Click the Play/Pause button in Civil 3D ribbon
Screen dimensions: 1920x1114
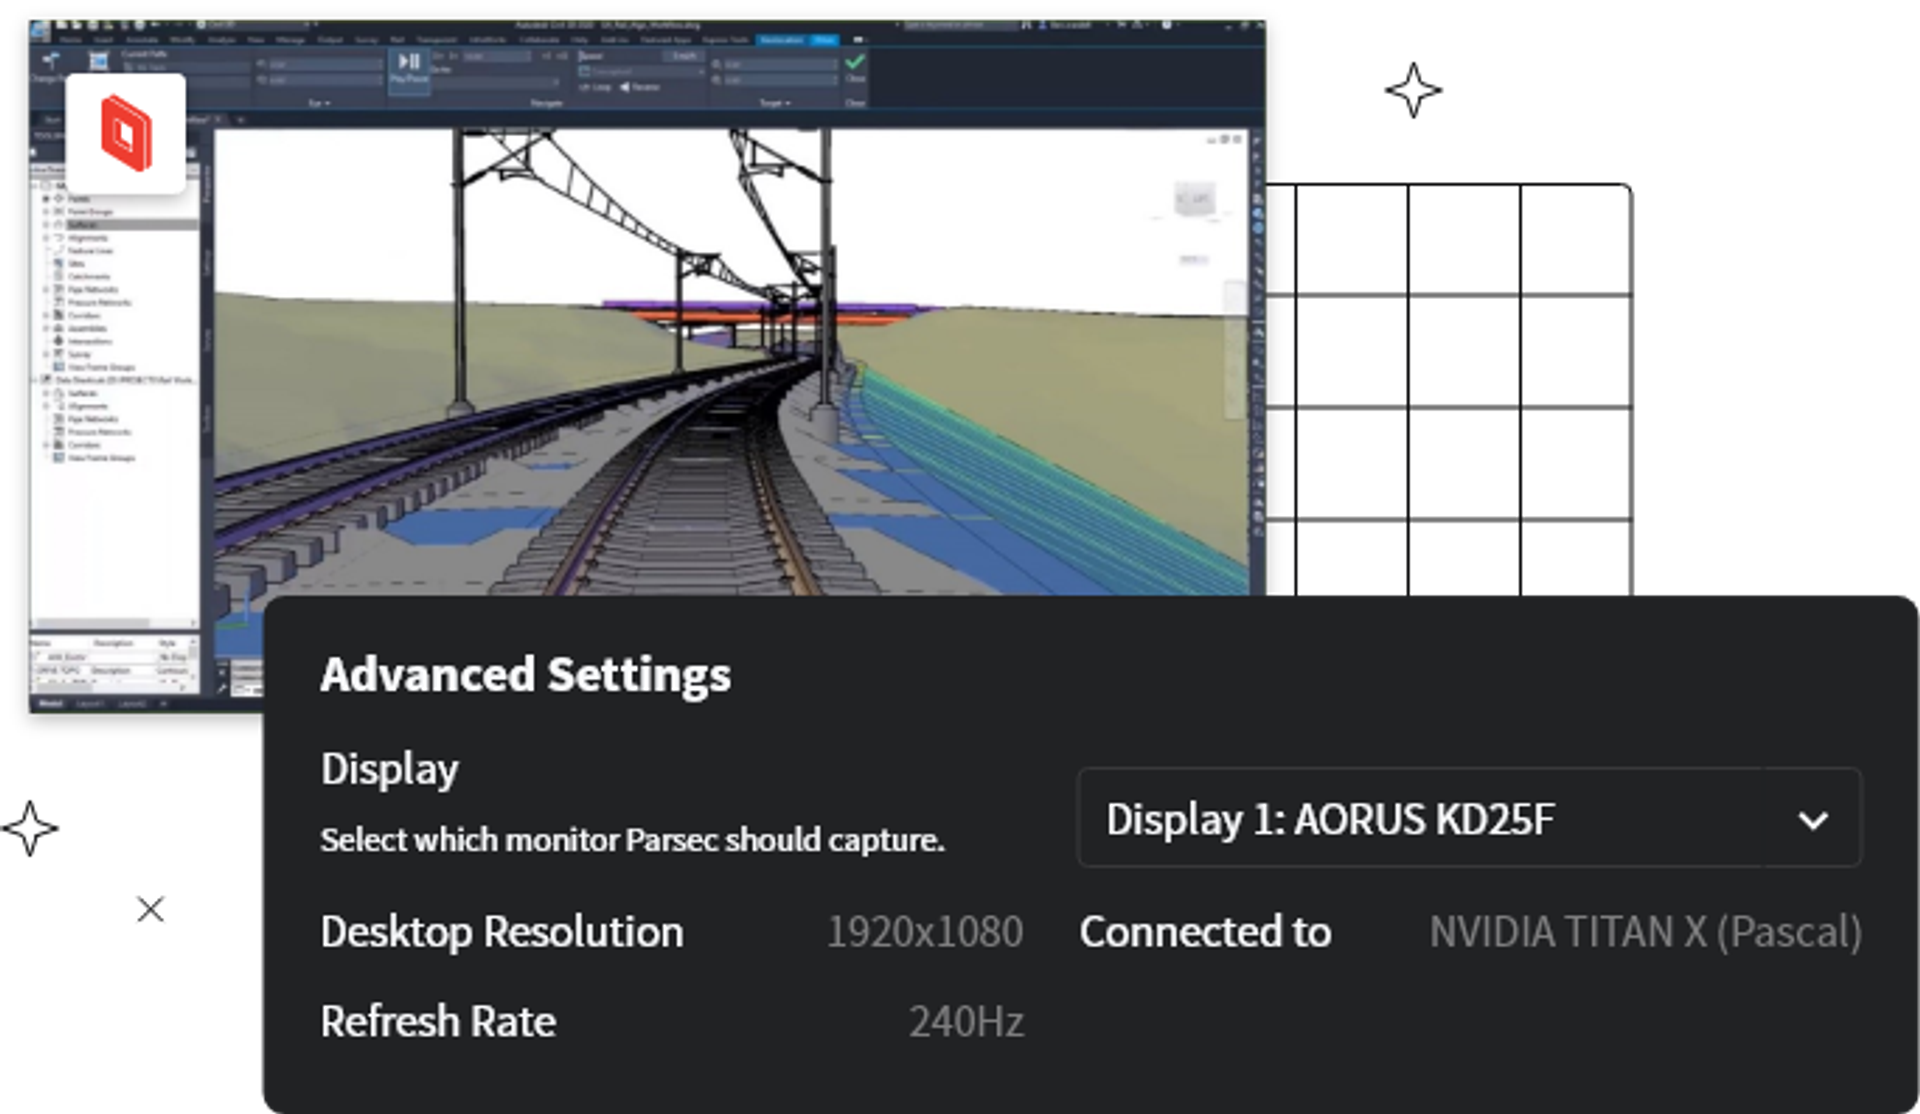[410, 70]
